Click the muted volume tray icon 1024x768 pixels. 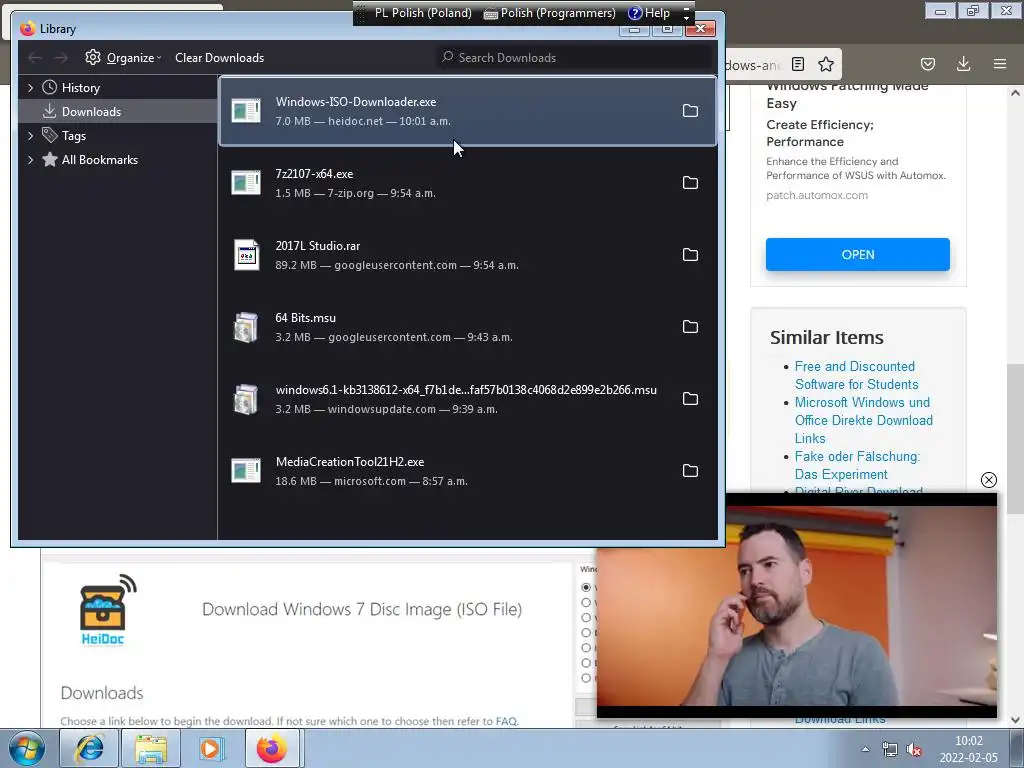click(x=914, y=749)
